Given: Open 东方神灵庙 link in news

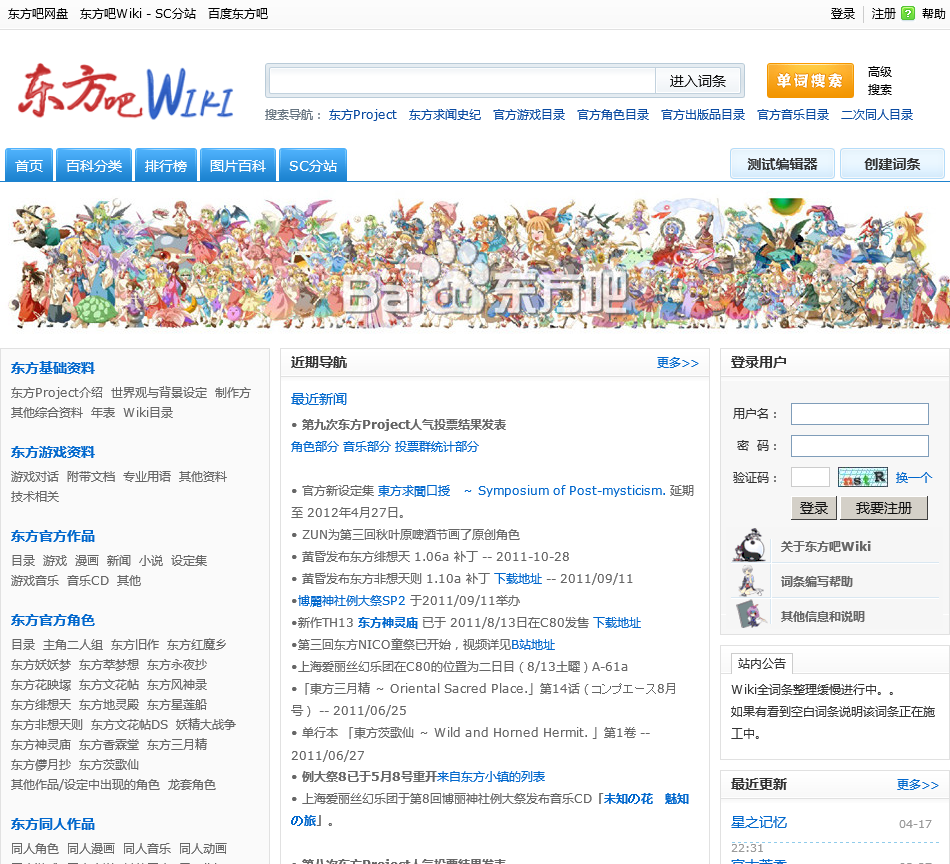Looking at the screenshot, I should pyautogui.click(x=388, y=622).
